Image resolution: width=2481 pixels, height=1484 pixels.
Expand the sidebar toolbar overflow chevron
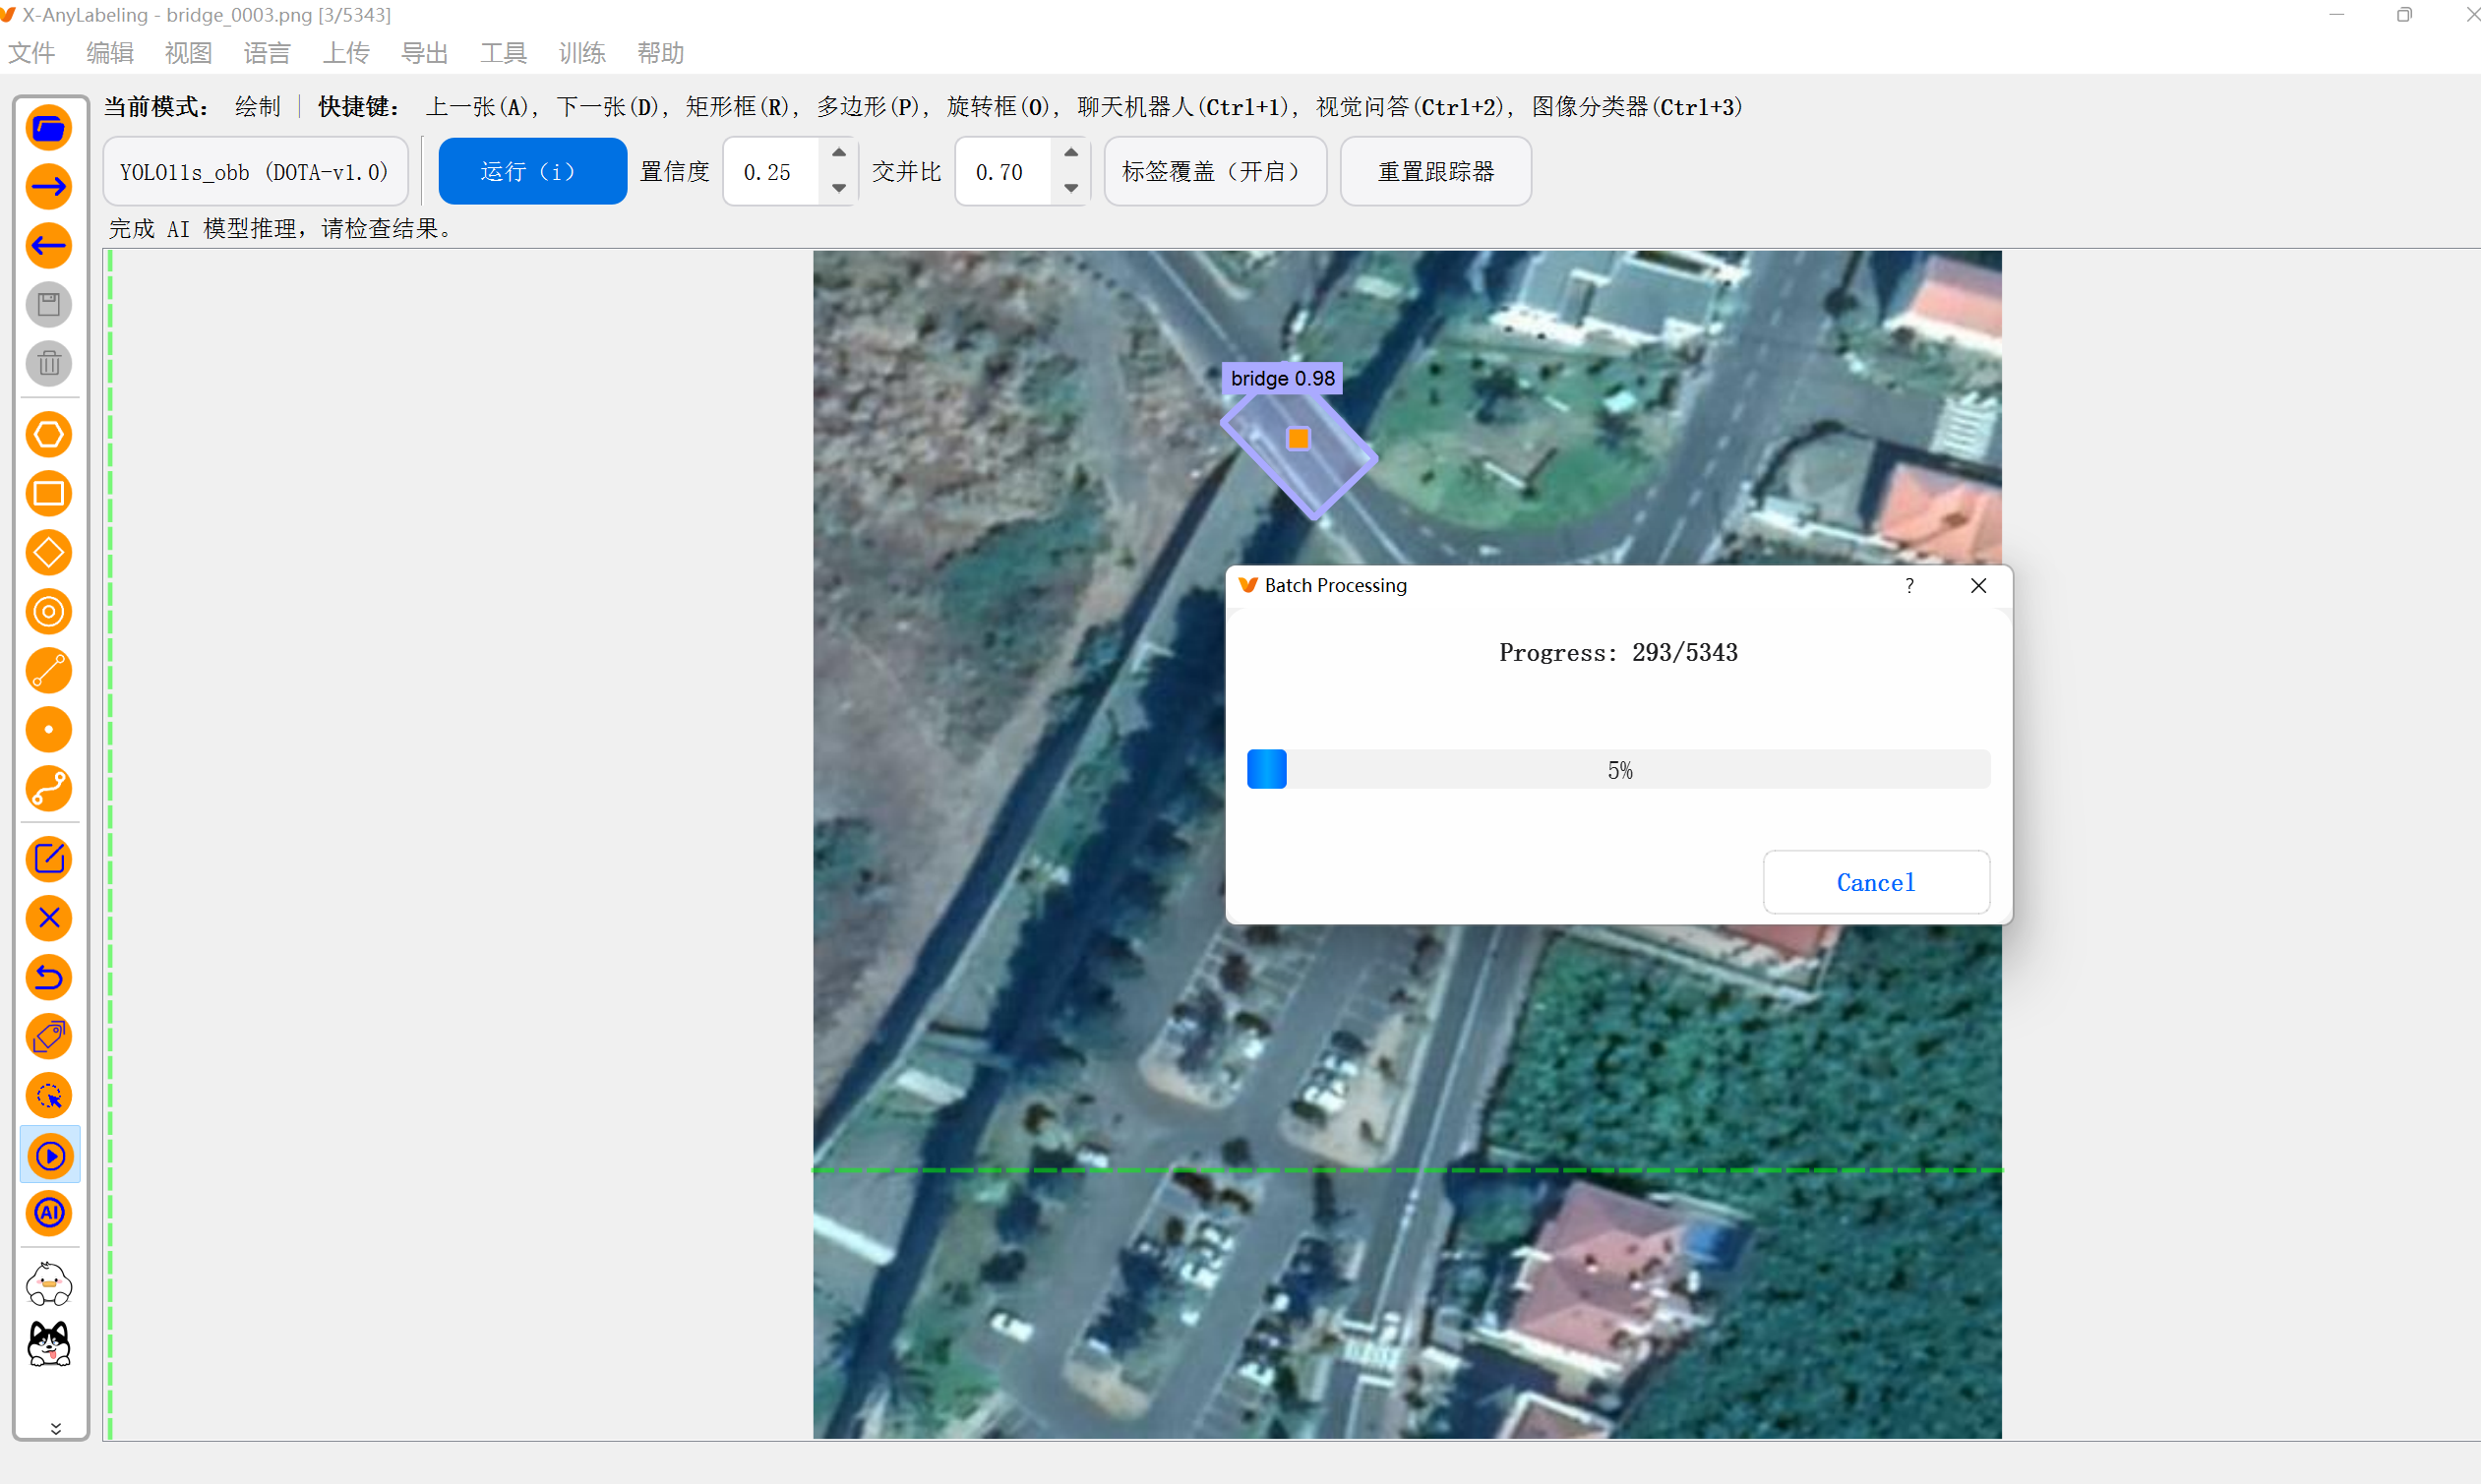click(x=55, y=1428)
